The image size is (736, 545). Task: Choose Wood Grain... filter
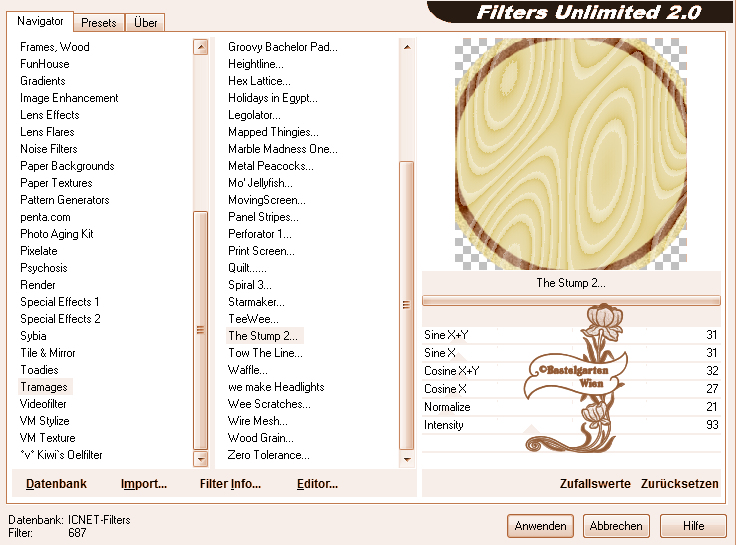261,438
